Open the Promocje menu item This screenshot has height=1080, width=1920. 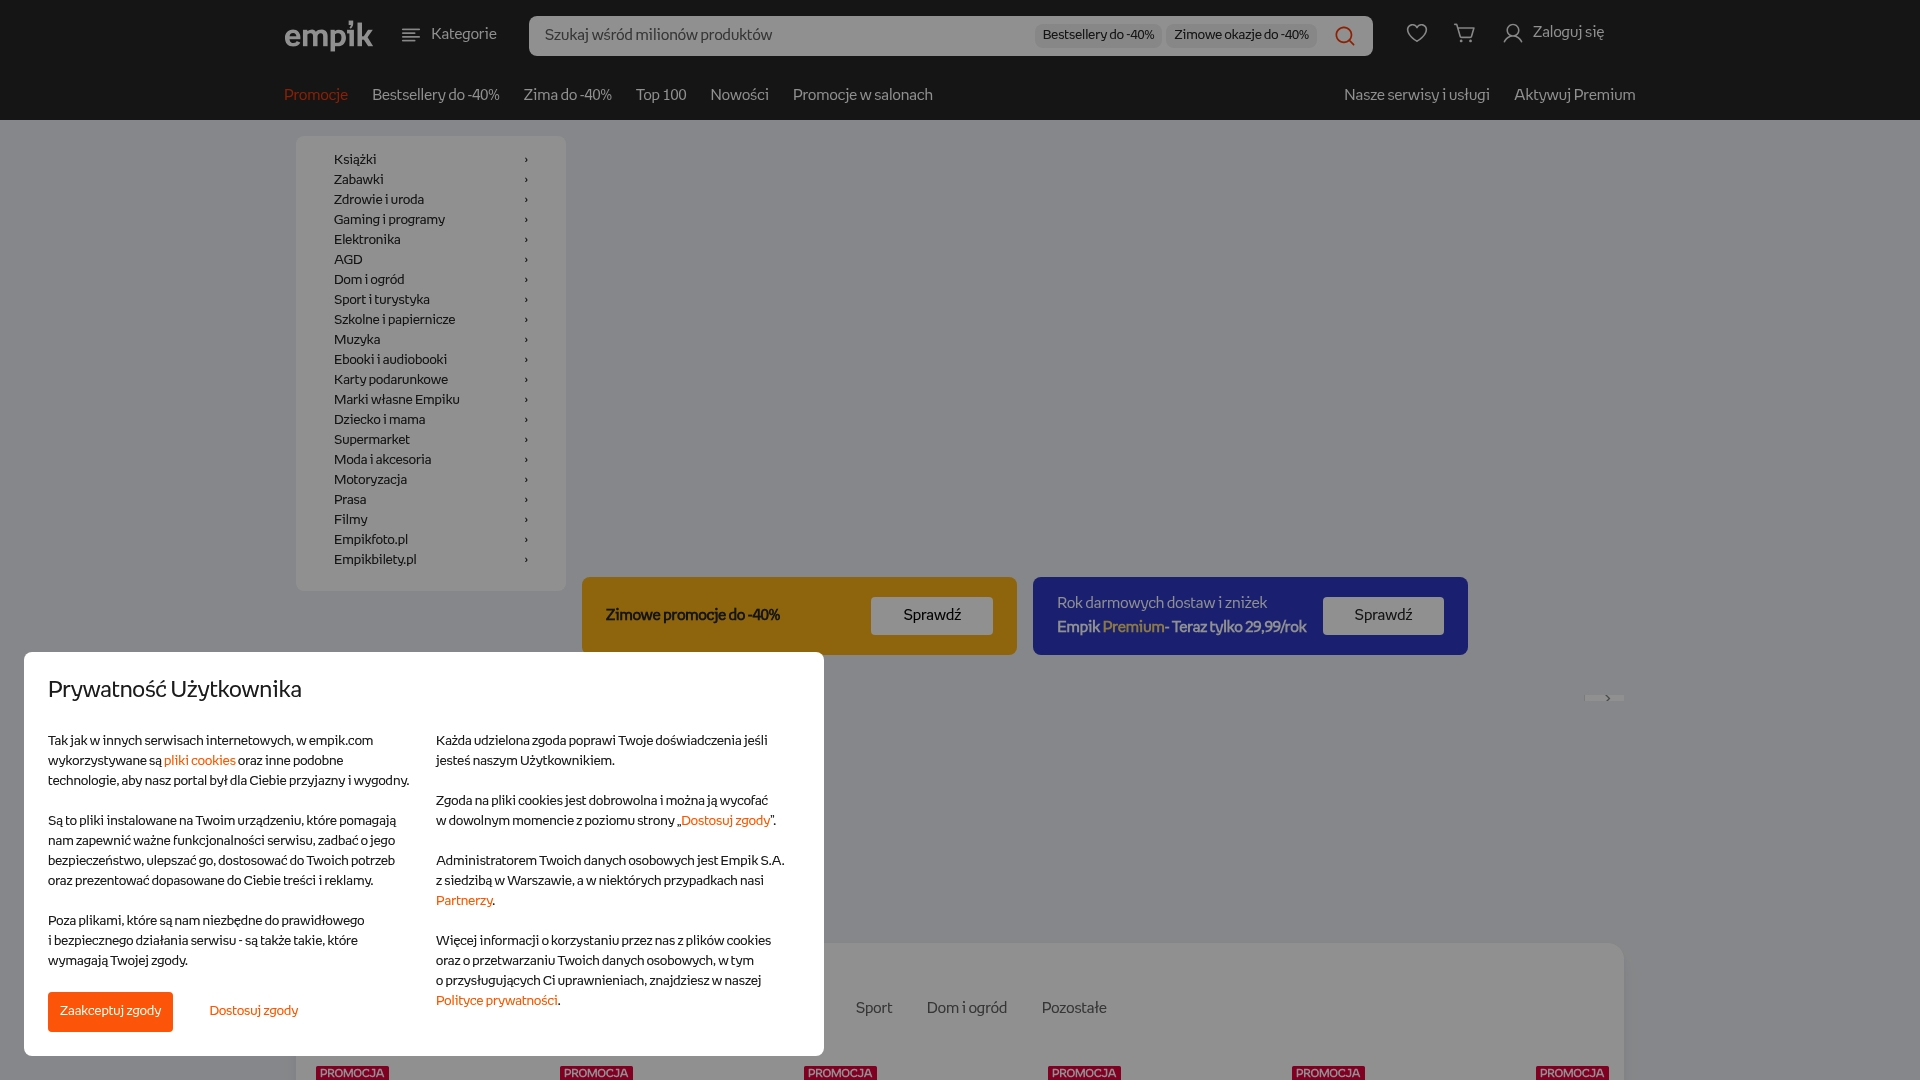(315, 94)
